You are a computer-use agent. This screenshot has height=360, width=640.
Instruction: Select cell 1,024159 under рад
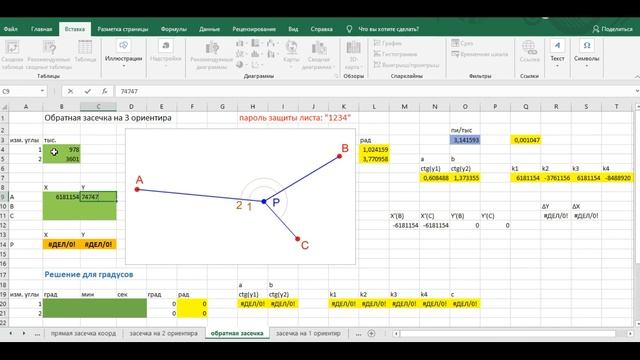pos(374,149)
